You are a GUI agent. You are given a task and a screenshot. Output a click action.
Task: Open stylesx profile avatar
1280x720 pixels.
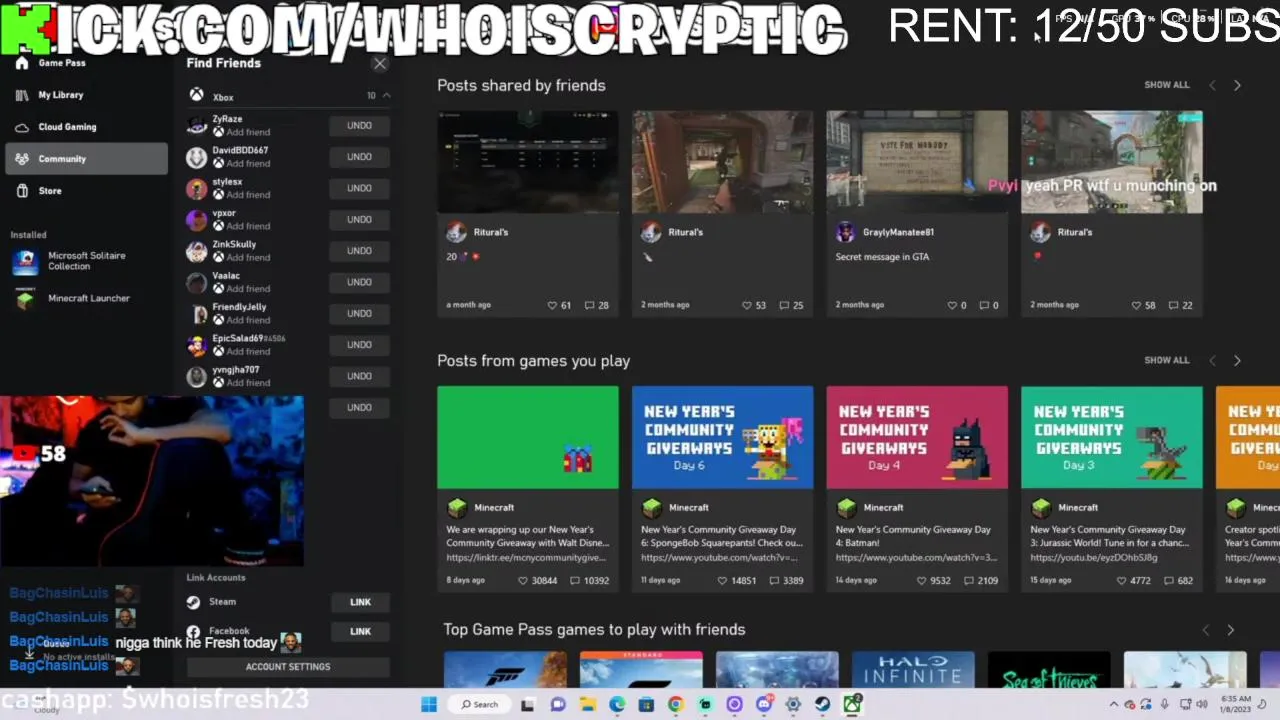point(197,188)
